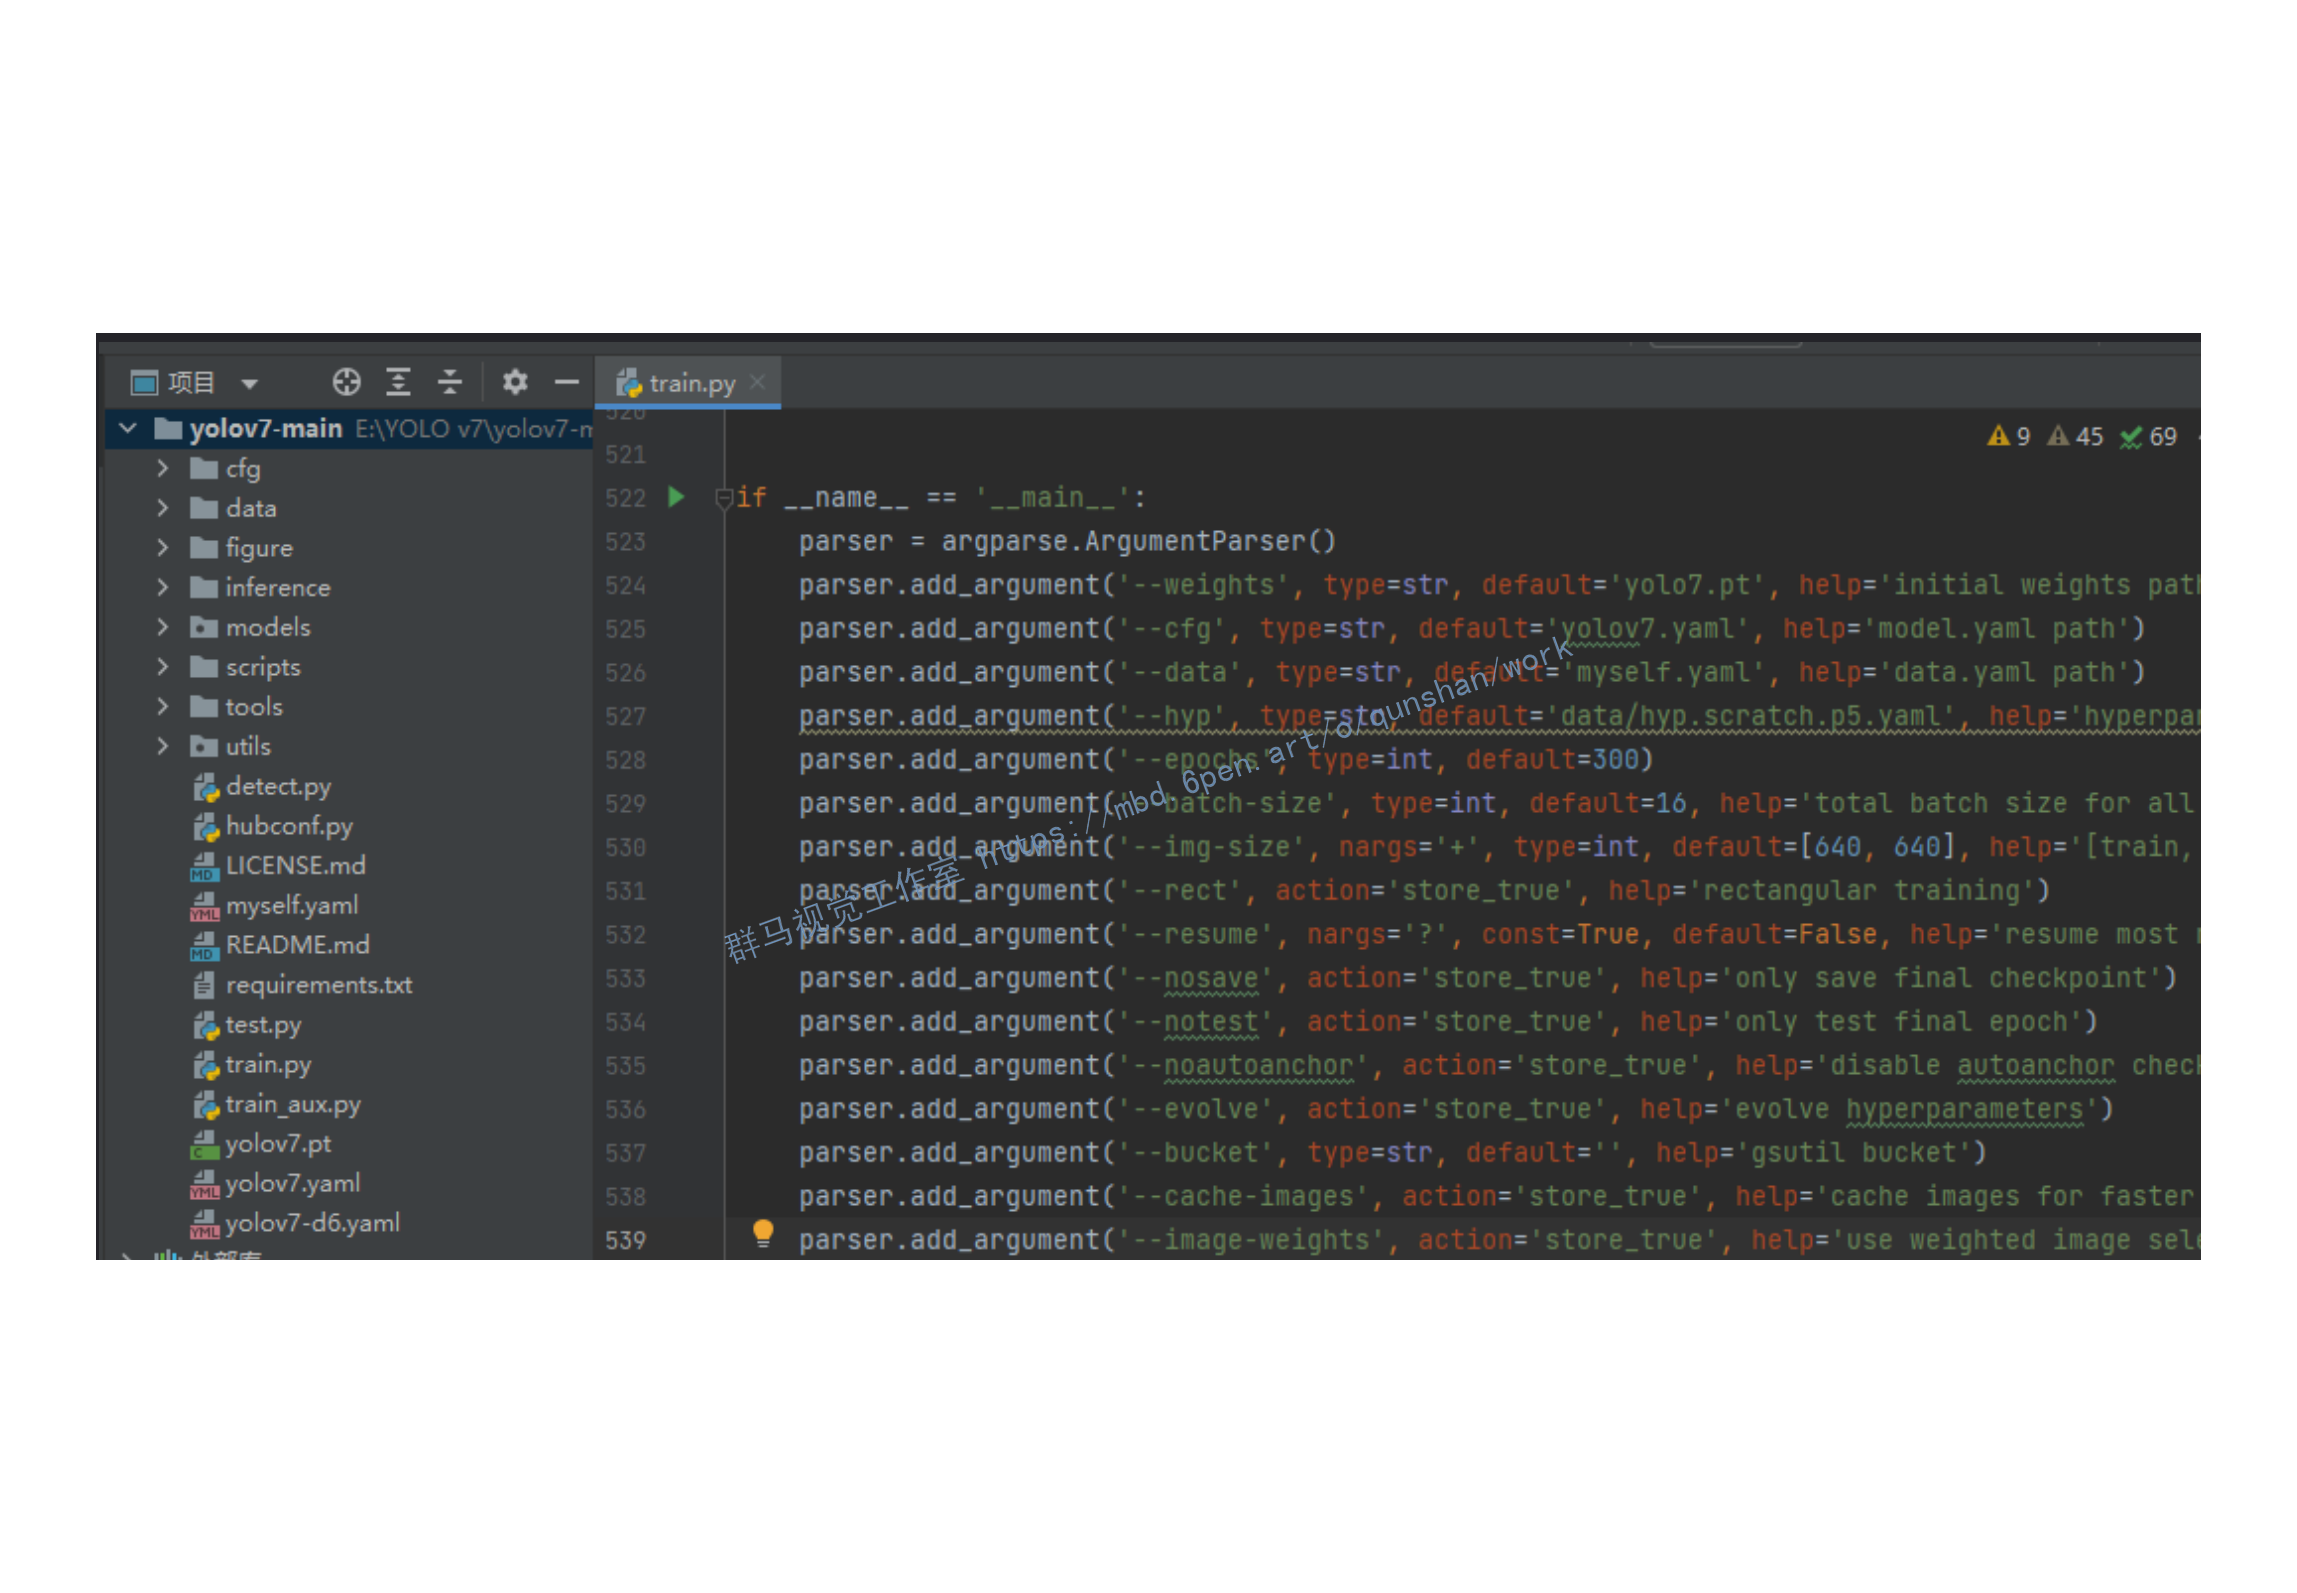This screenshot has height=1593, width=2297.
Task: Click line number 530 in gutter
Action: coord(625,848)
